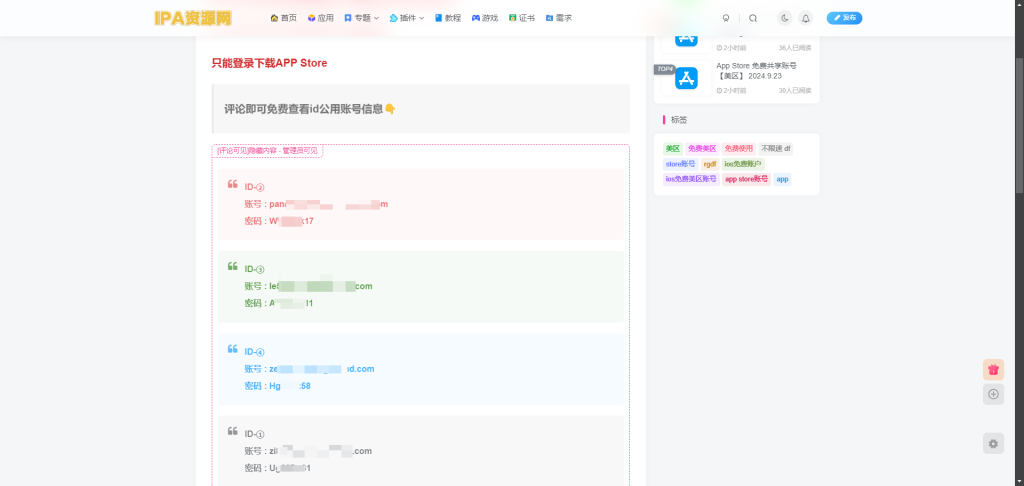
Task: Select the blue app tag
Action: [782, 179]
